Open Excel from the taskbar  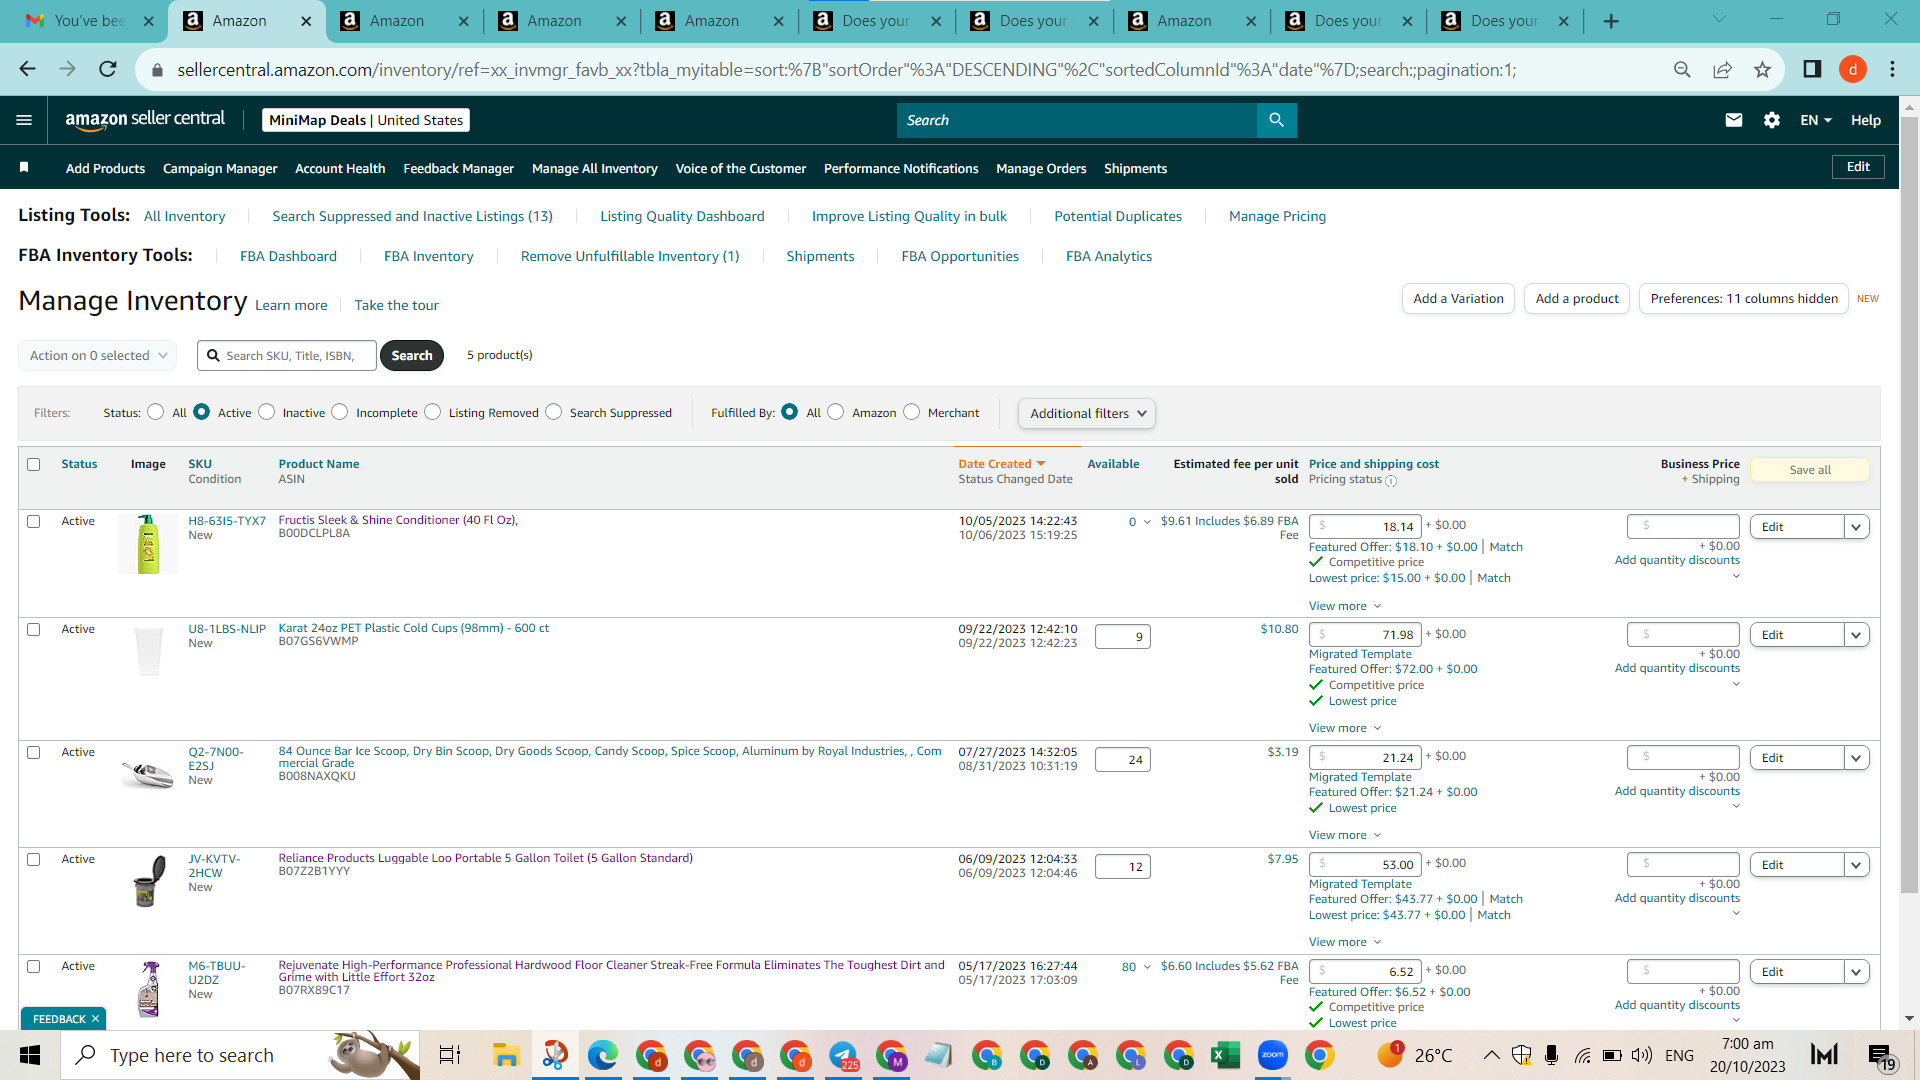point(1225,1055)
